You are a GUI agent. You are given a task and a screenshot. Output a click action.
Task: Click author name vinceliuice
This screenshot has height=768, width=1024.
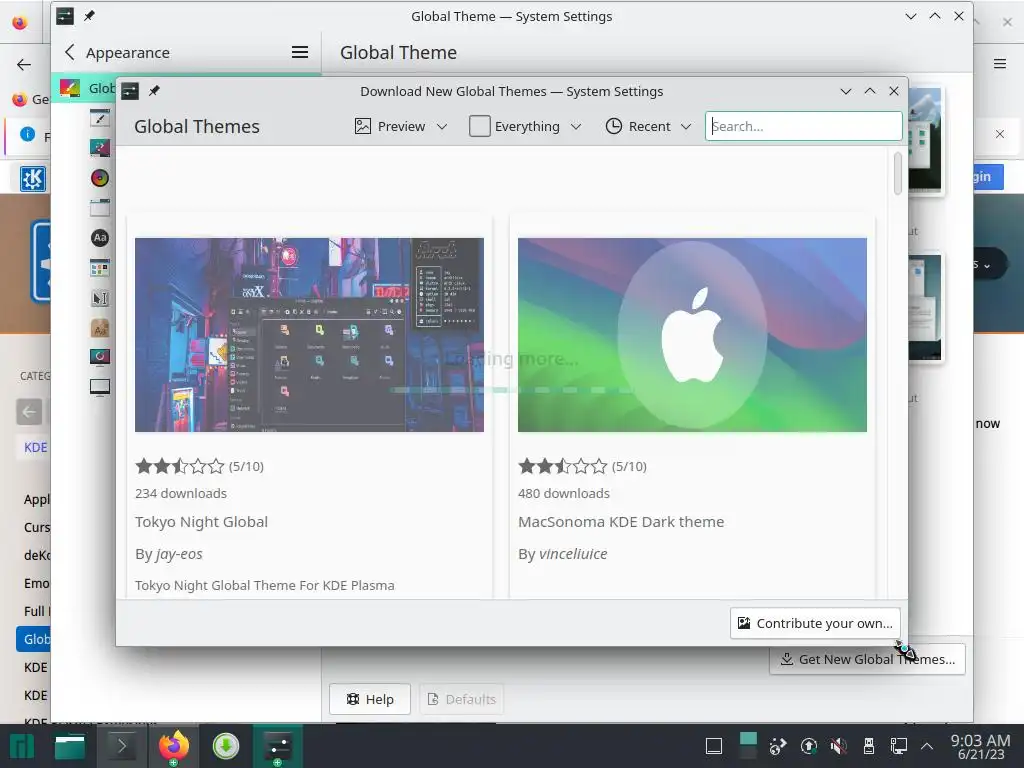[573, 554]
